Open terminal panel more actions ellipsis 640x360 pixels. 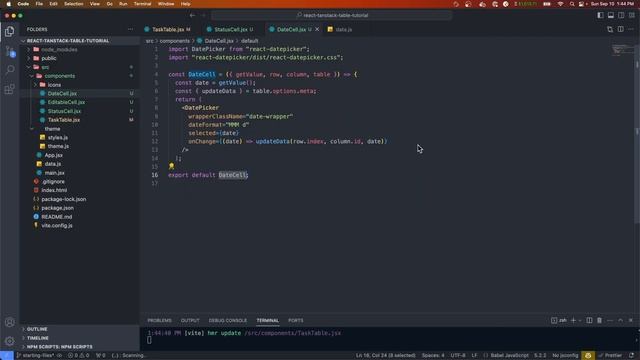(x=610, y=320)
